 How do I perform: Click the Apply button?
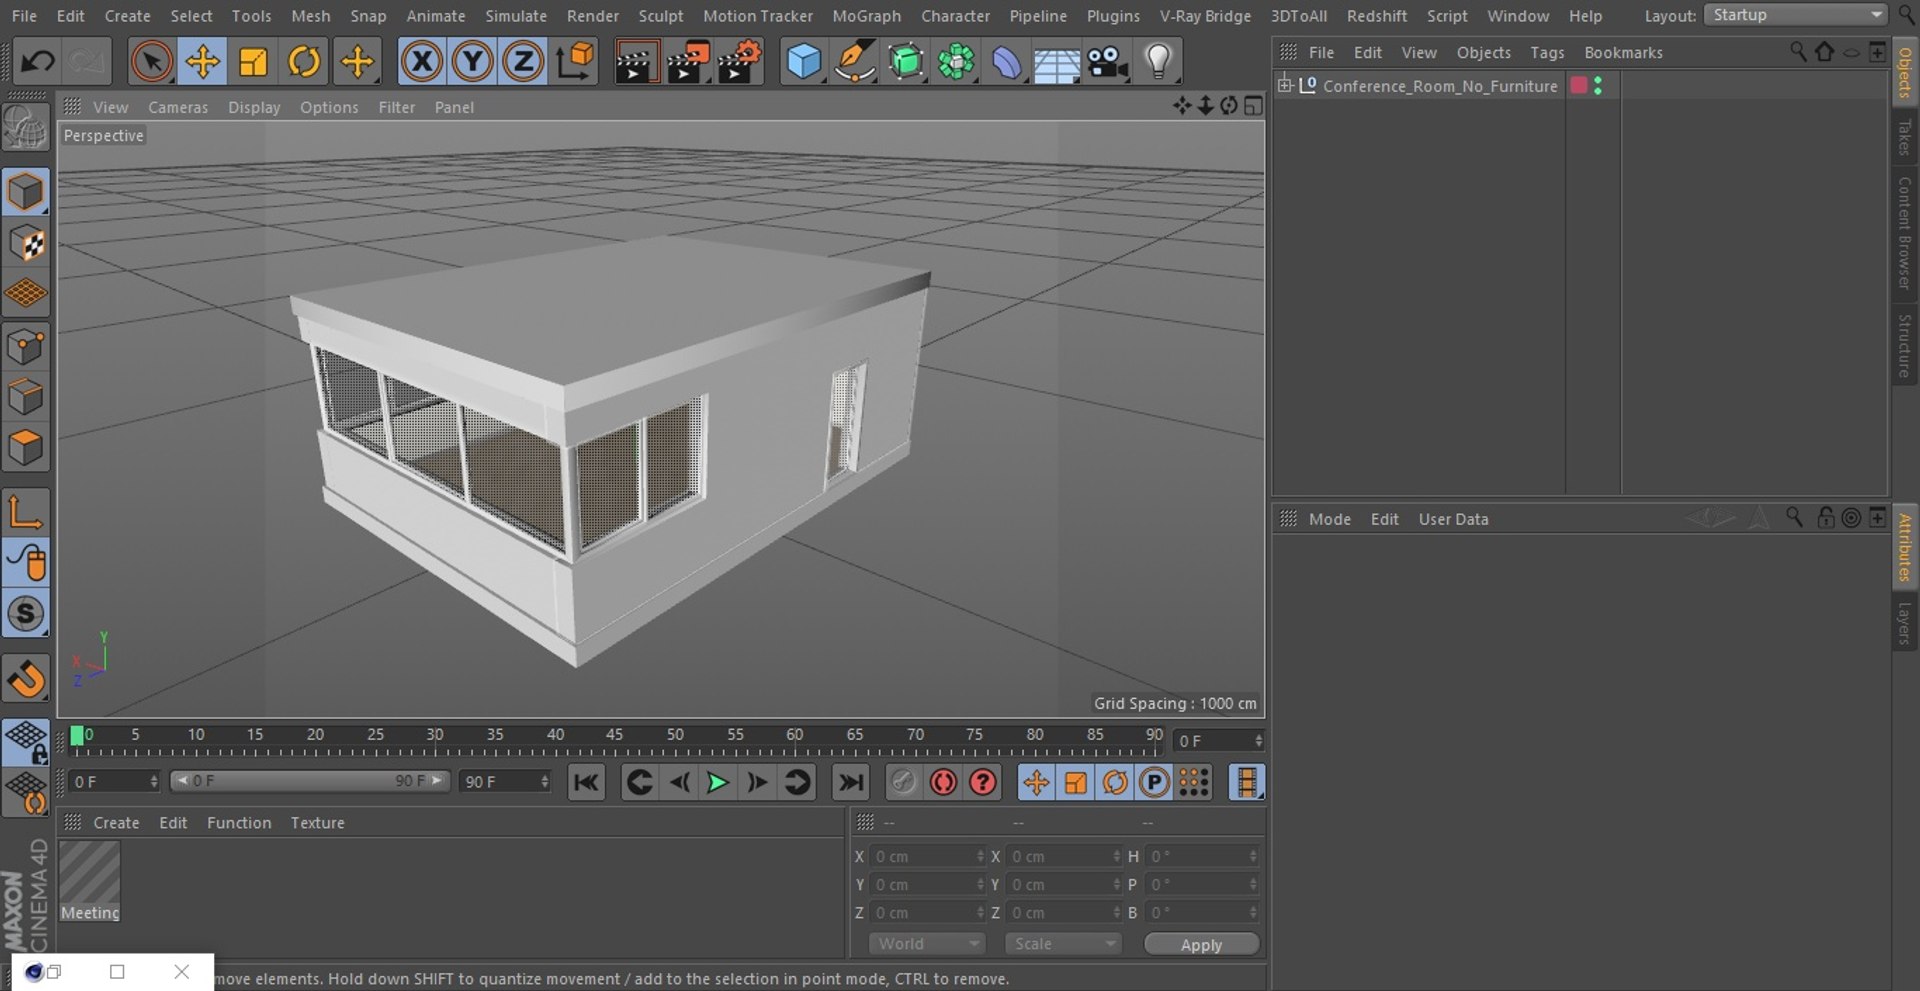(1201, 945)
